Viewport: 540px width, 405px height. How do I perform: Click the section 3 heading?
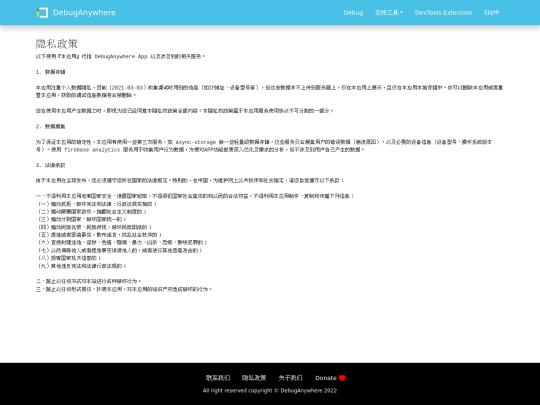[x=50, y=165]
